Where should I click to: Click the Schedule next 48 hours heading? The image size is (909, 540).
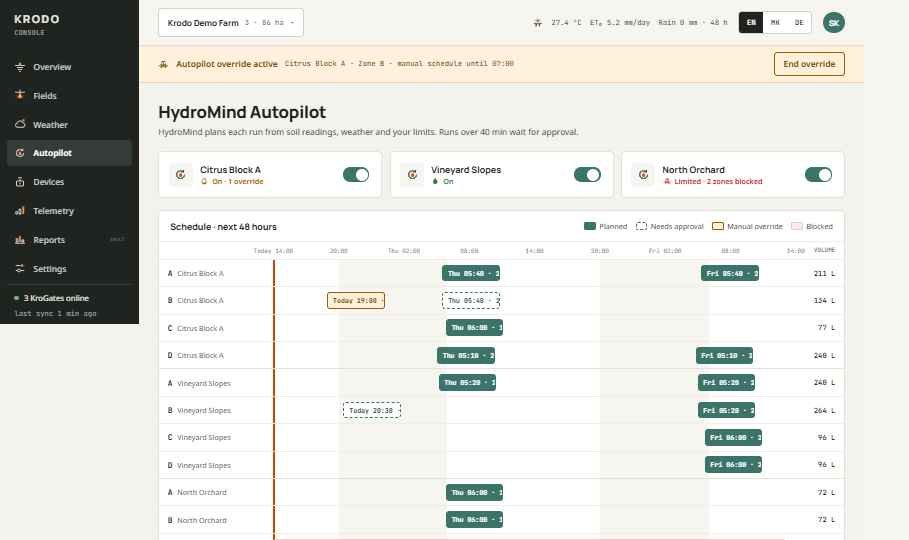tap(223, 227)
